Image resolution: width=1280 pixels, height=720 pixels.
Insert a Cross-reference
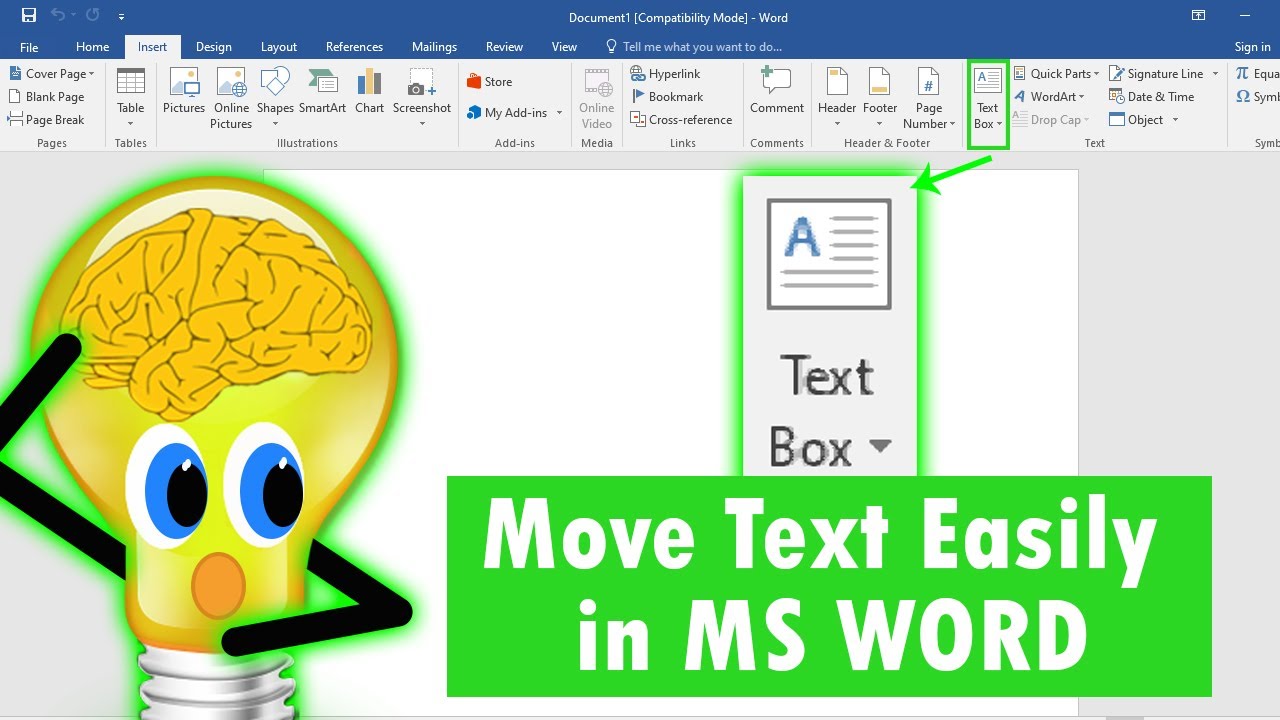(682, 120)
